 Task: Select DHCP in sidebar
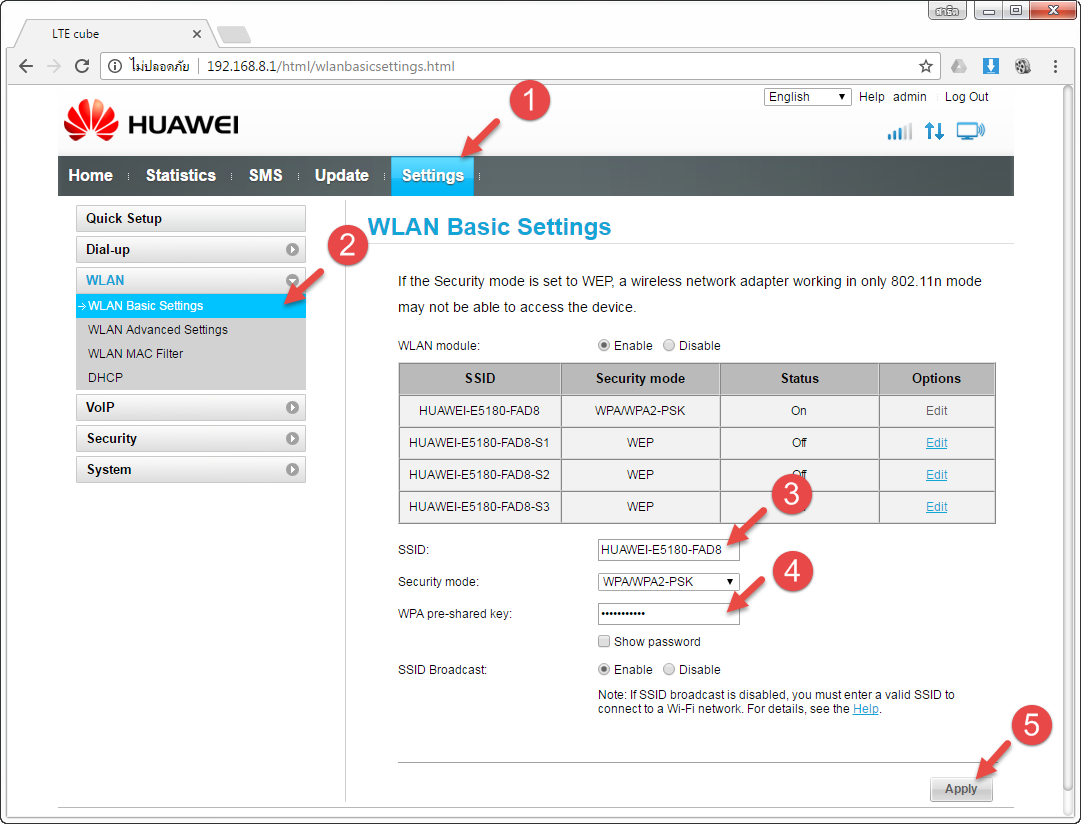pyautogui.click(x=105, y=378)
